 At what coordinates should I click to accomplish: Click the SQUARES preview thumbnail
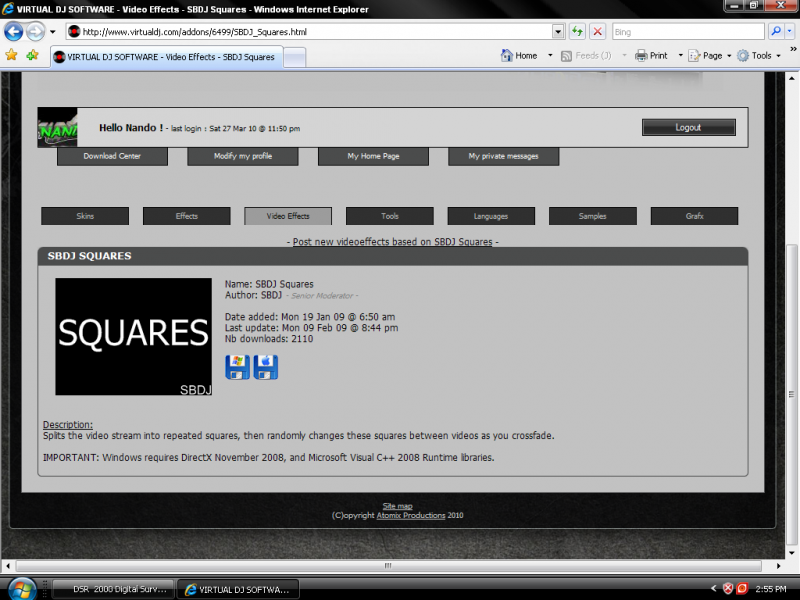tap(134, 337)
